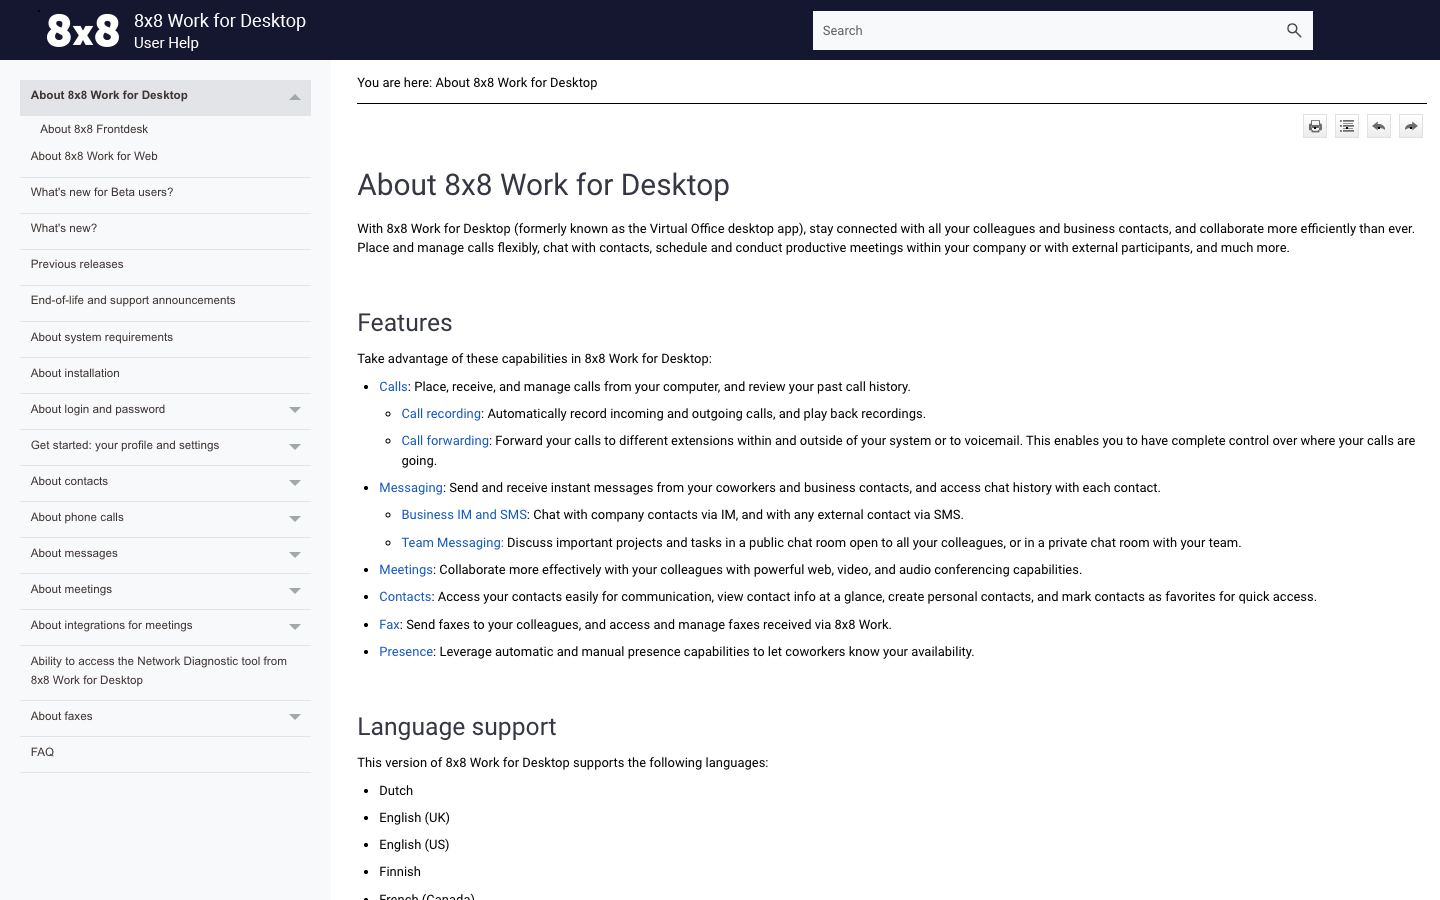1440x900 pixels.
Task: Click the Language support heading
Action: (x=457, y=727)
